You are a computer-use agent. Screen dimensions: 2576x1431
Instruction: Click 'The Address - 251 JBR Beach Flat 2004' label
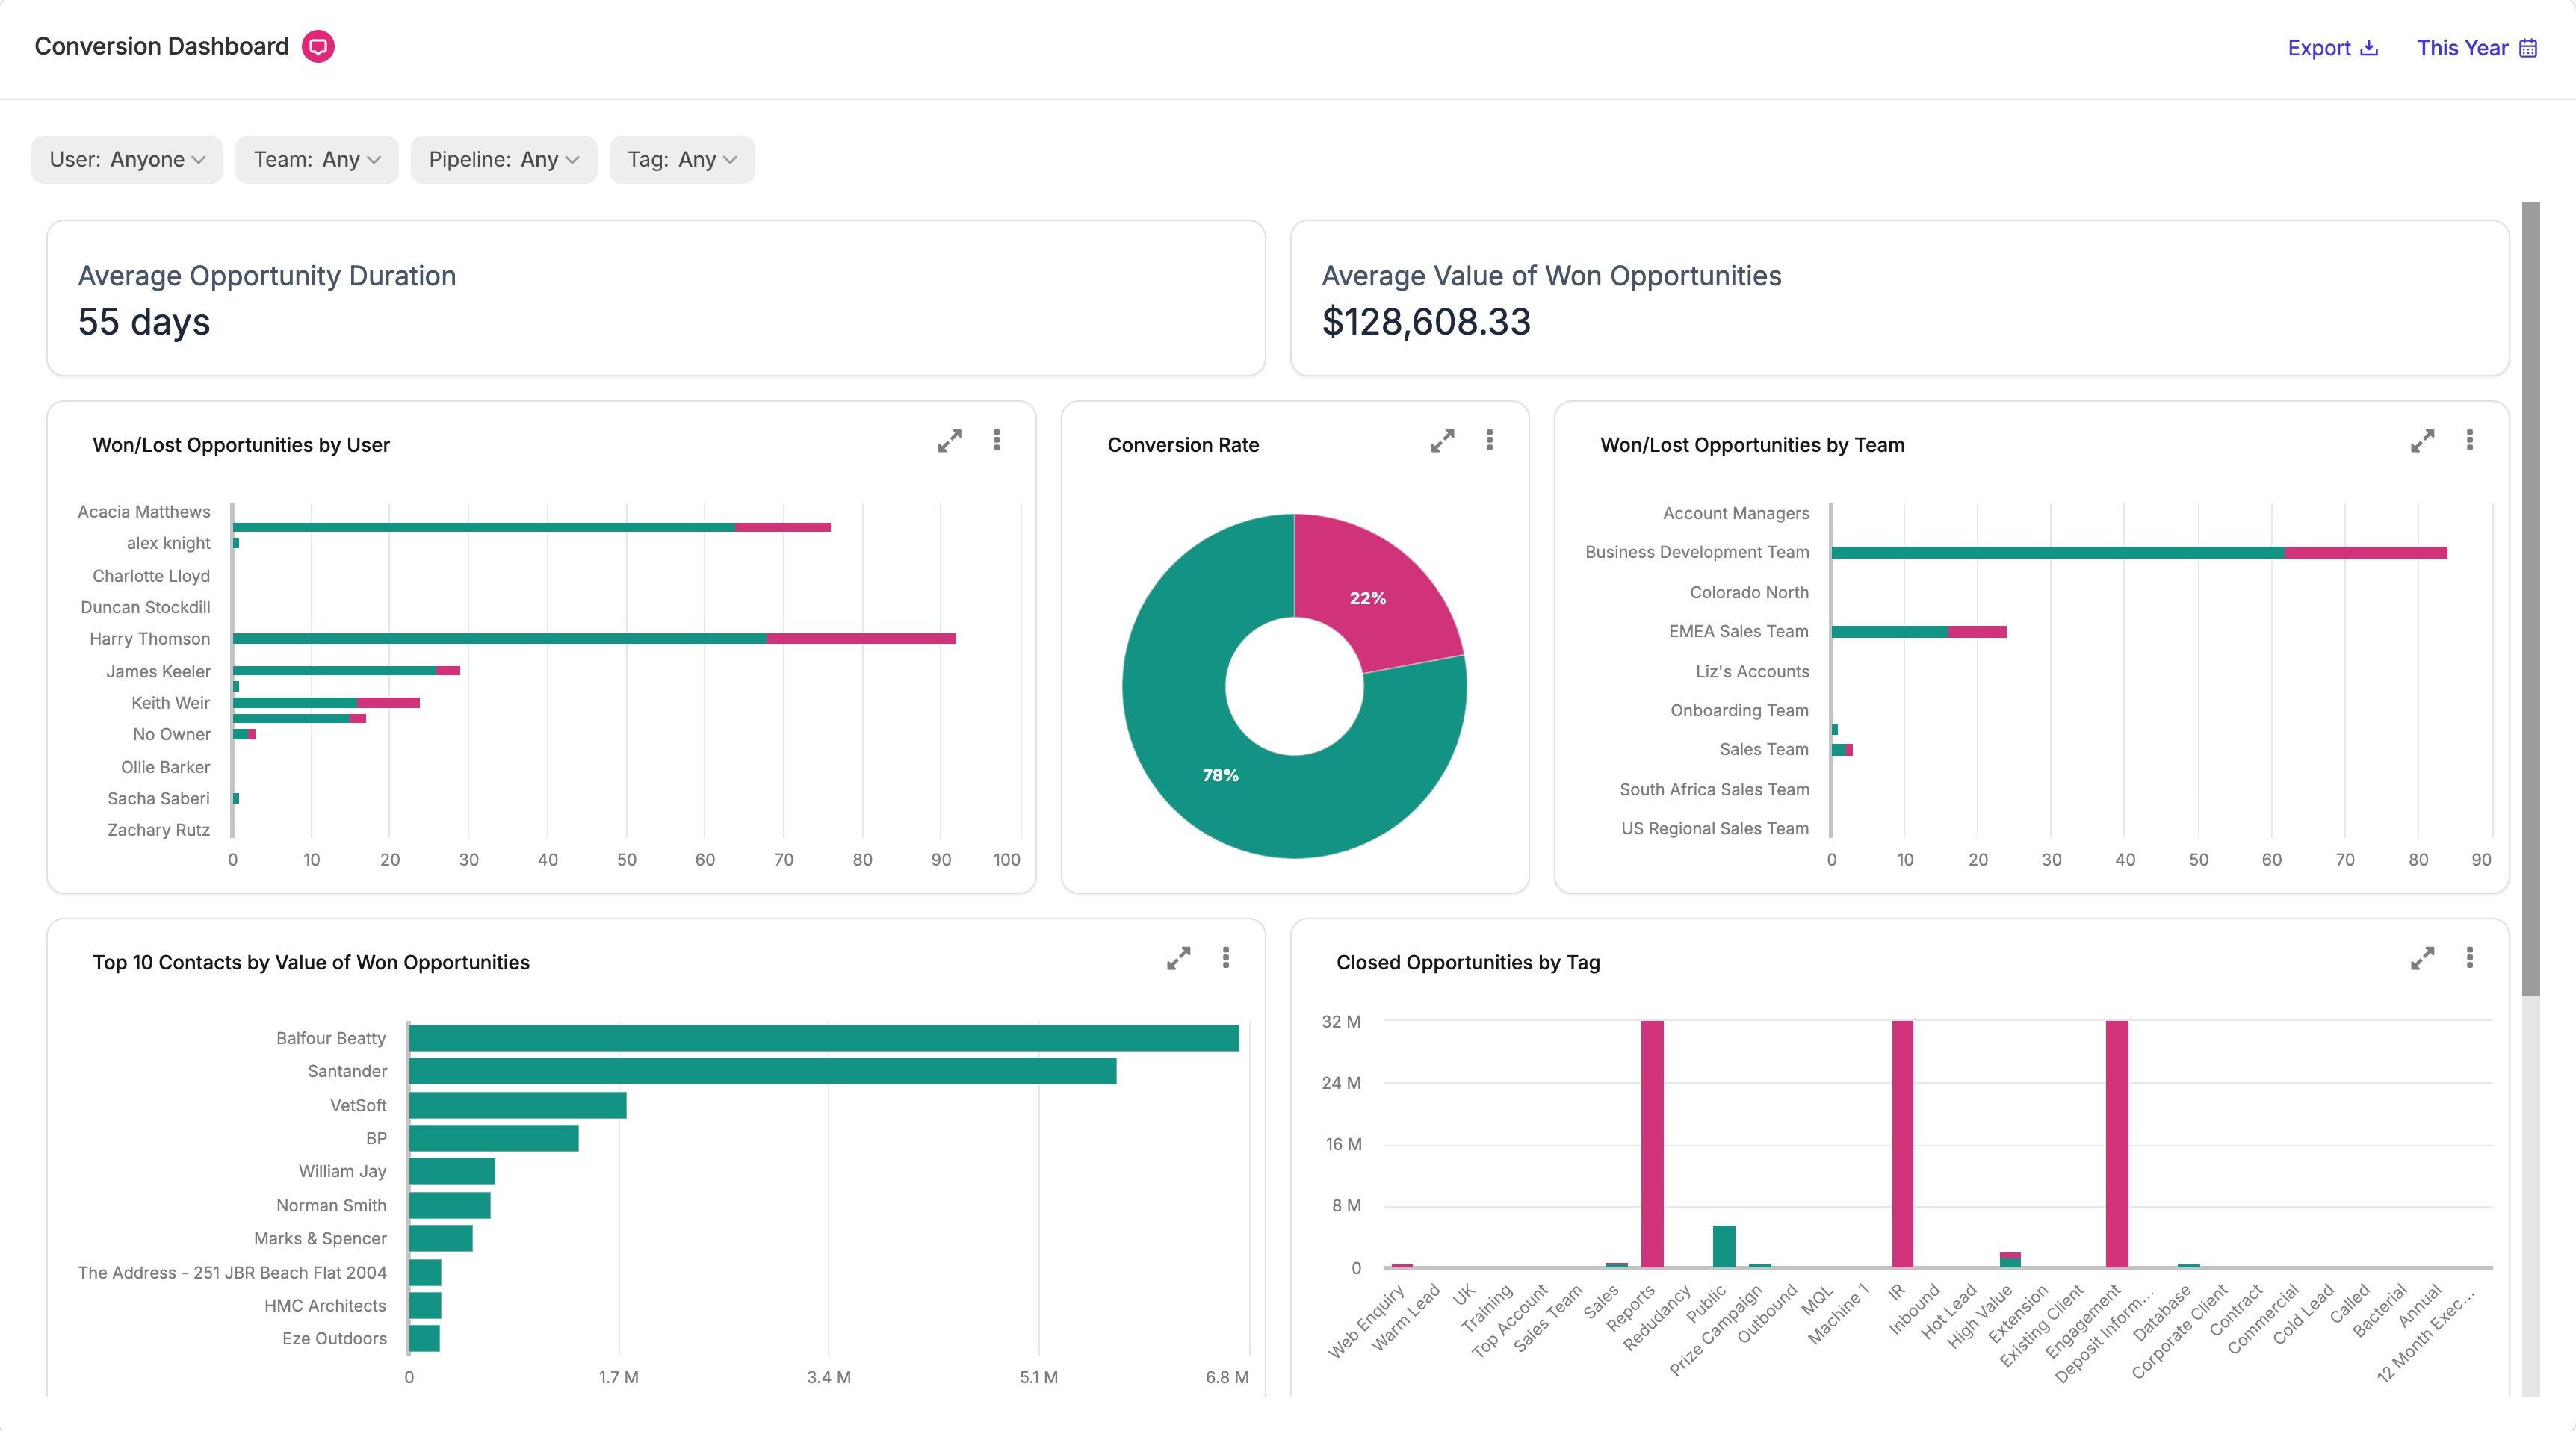pos(232,1272)
